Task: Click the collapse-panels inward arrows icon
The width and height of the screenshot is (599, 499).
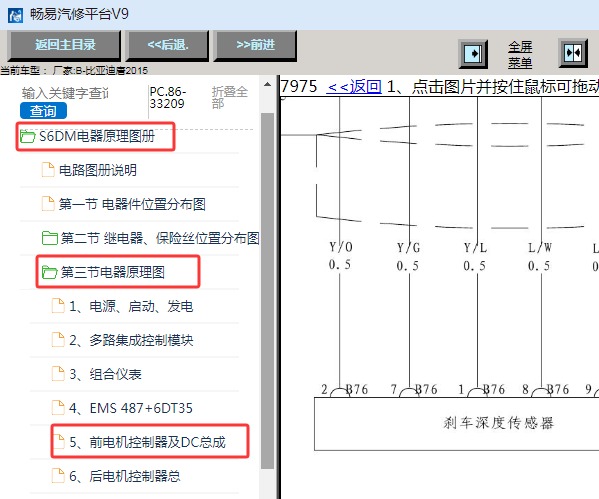Action: [x=573, y=53]
